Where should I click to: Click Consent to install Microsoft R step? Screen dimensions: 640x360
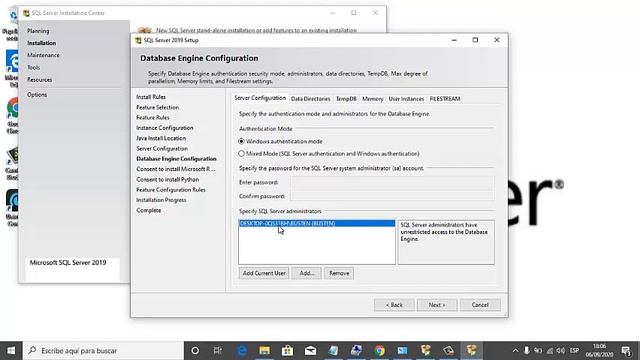coord(176,169)
